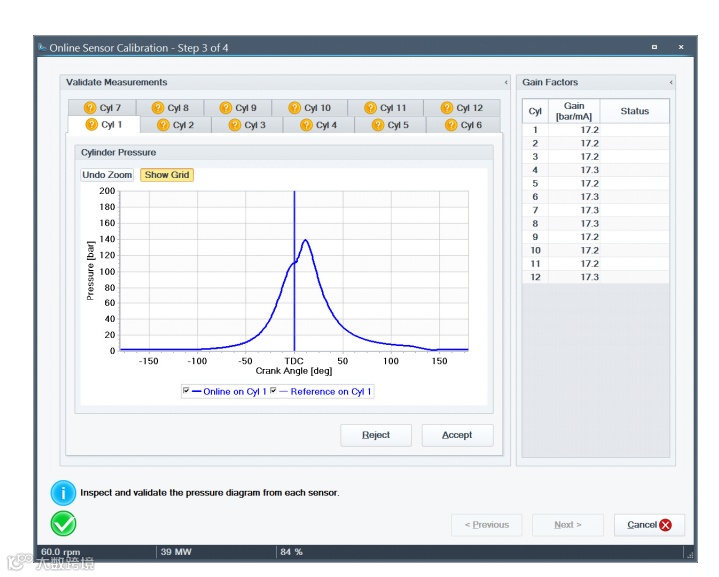The height and width of the screenshot is (577, 719).
Task: Click the Status column header
Action: (x=635, y=111)
